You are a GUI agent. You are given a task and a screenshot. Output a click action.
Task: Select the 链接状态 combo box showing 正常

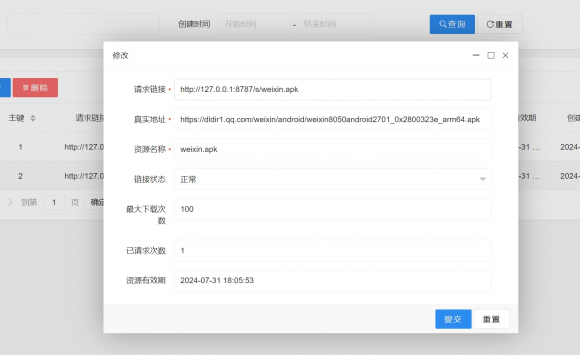[333, 179]
